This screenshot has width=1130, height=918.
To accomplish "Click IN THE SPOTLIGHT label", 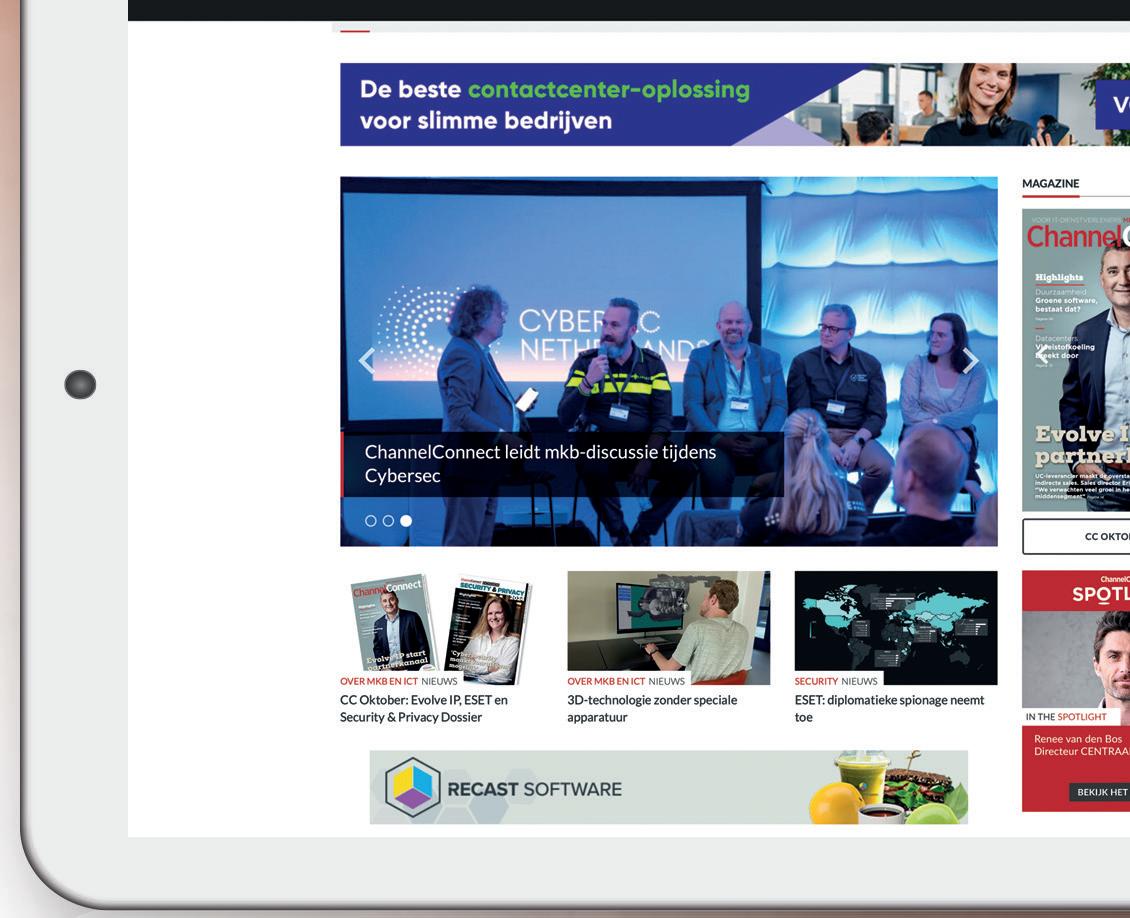I will (x=1065, y=717).
